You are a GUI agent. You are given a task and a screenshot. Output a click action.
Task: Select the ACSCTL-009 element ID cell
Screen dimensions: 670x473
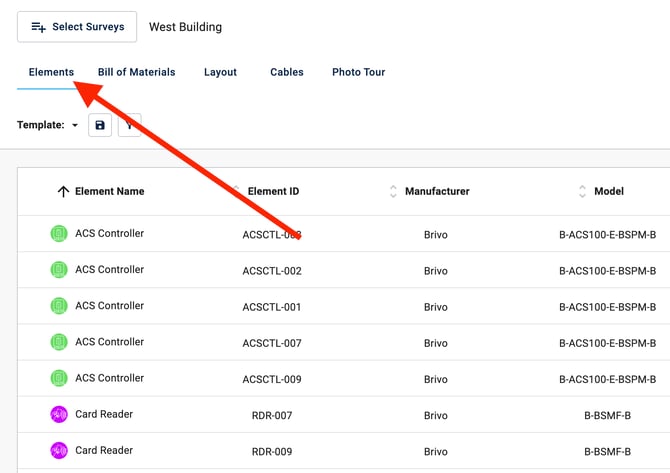click(271, 379)
